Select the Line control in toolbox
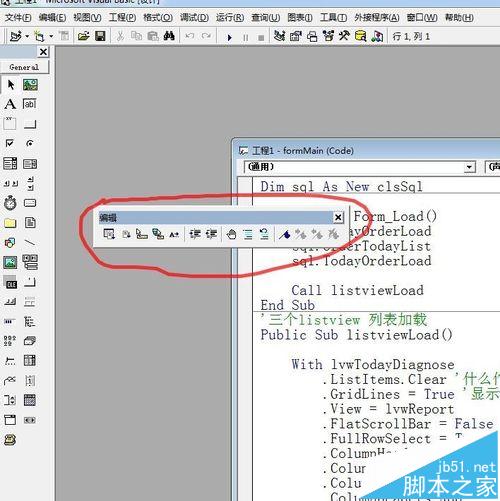Viewport: 500px width, 501px height. click(30, 242)
